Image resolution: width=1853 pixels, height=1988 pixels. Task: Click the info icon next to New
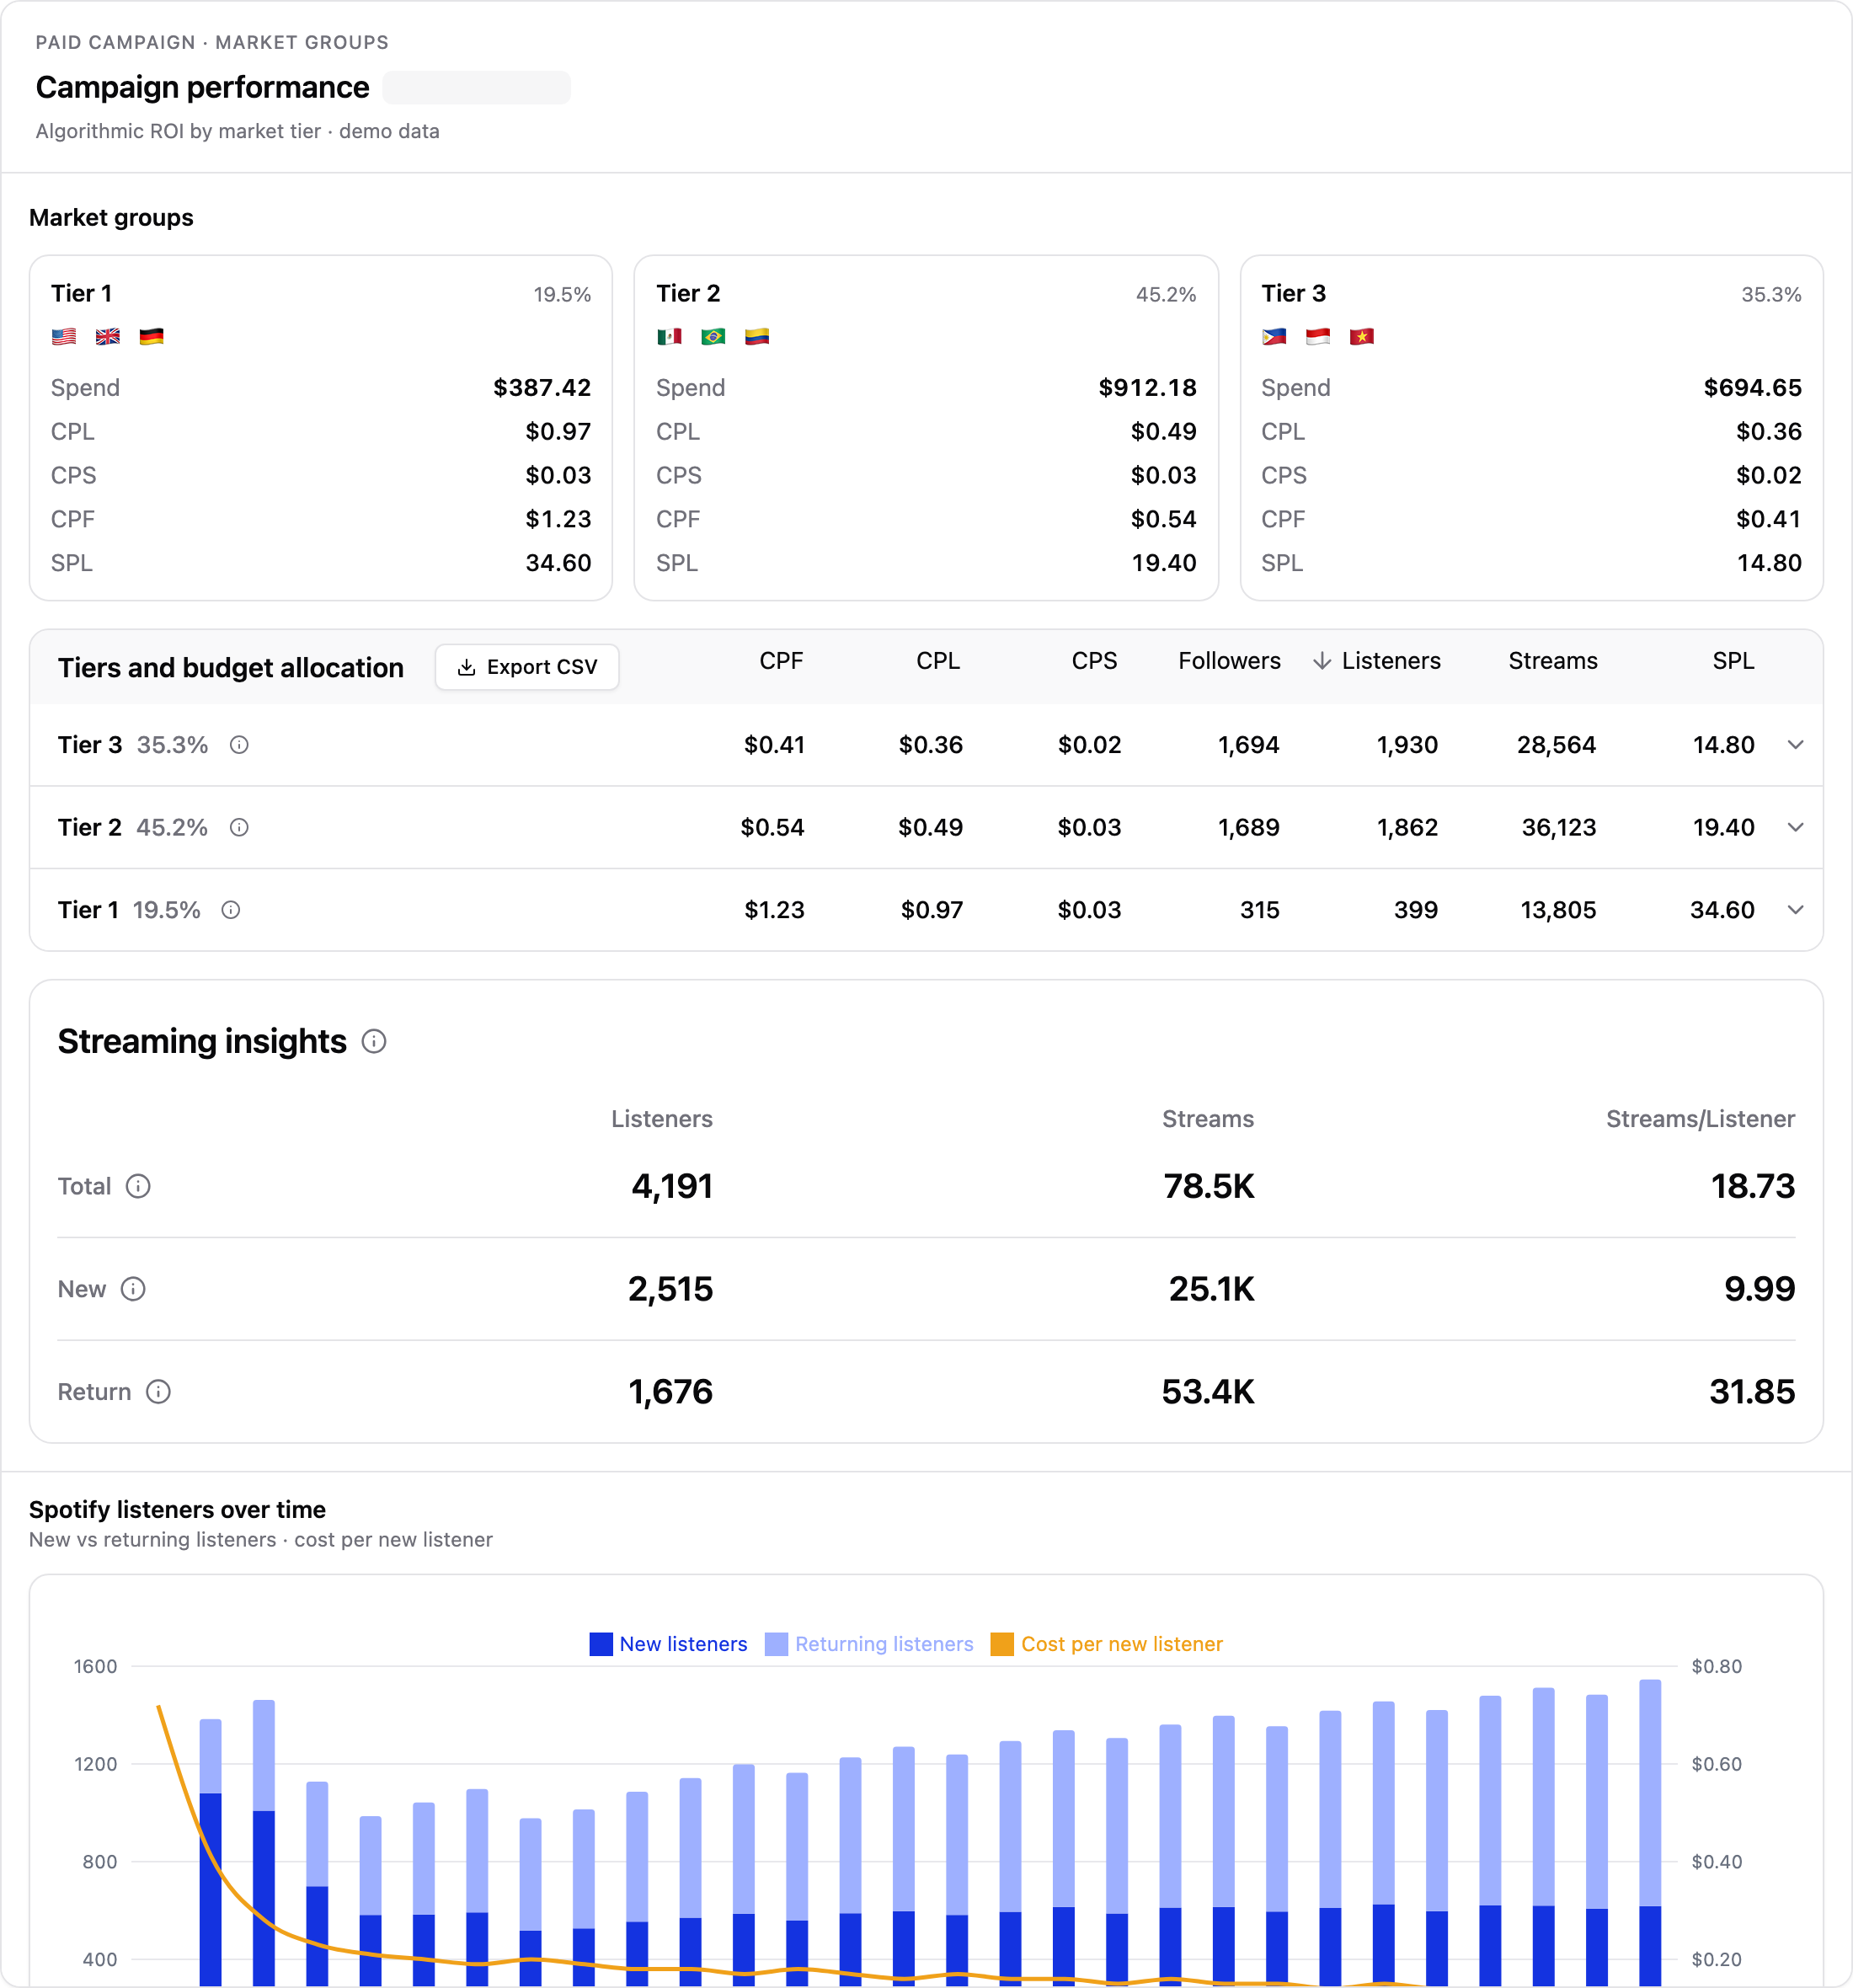[x=133, y=1289]
